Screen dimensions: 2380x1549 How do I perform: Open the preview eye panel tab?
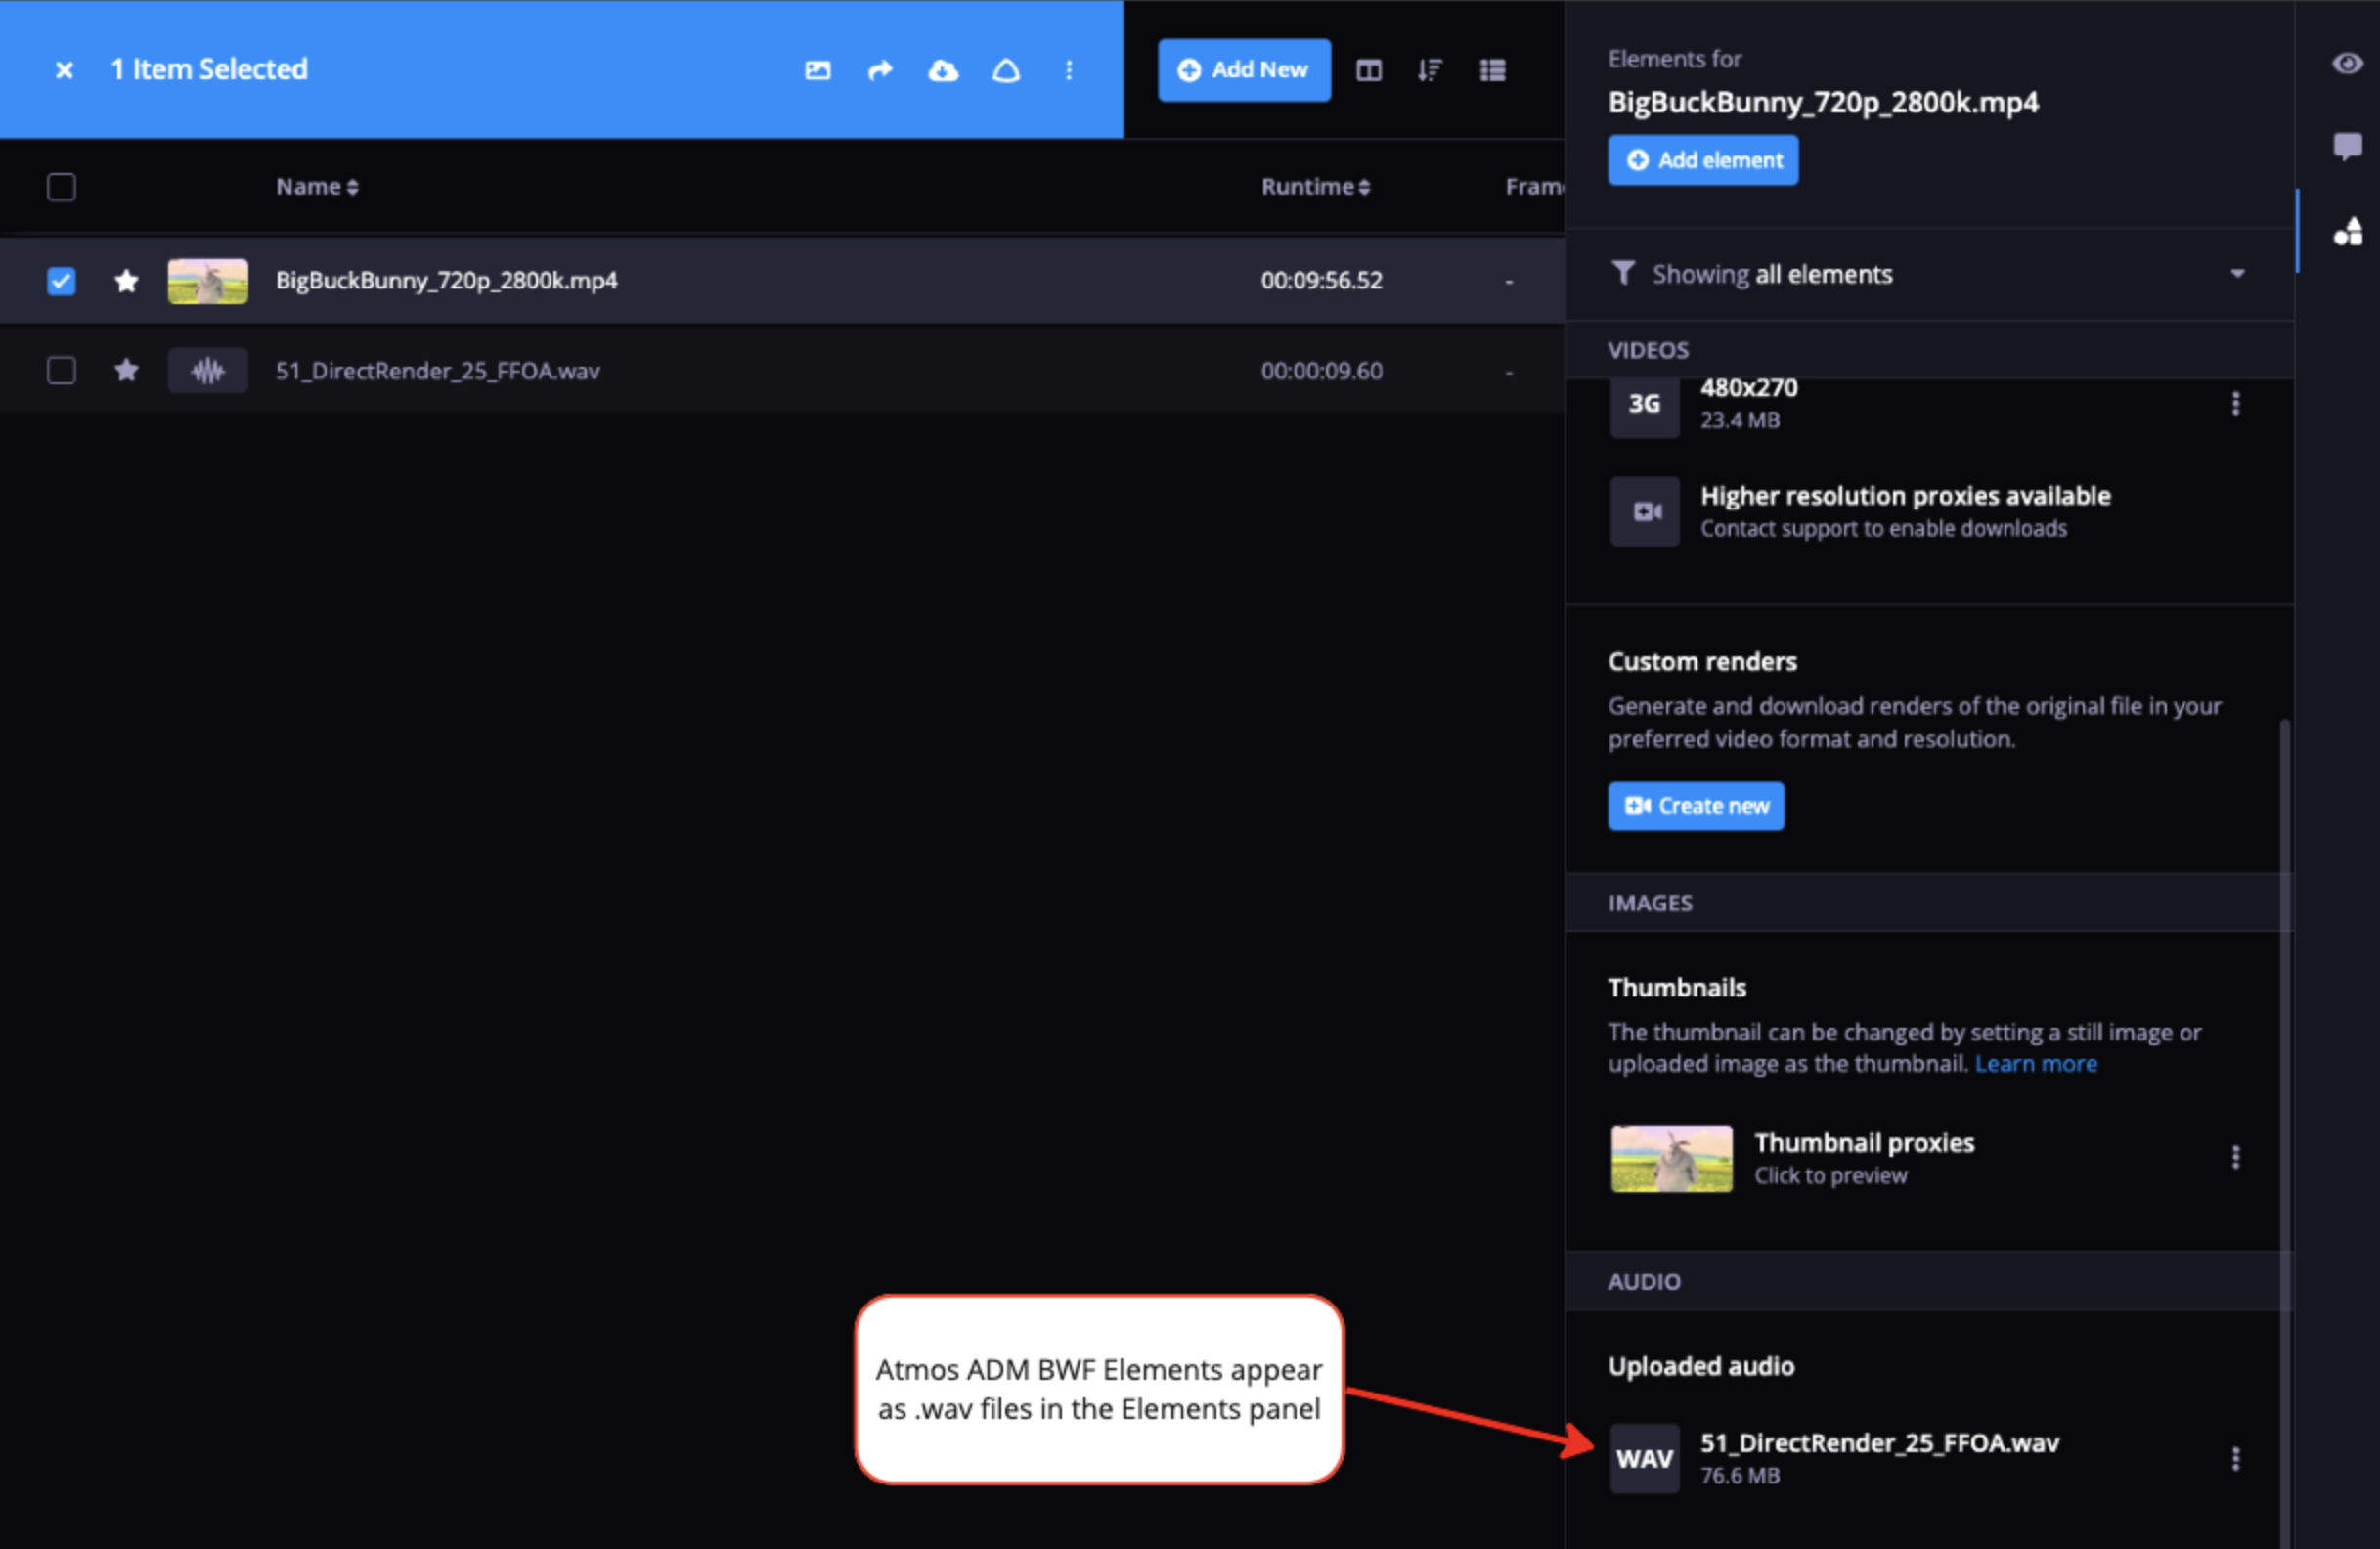pyautogui.click(x=2347, y=64)
